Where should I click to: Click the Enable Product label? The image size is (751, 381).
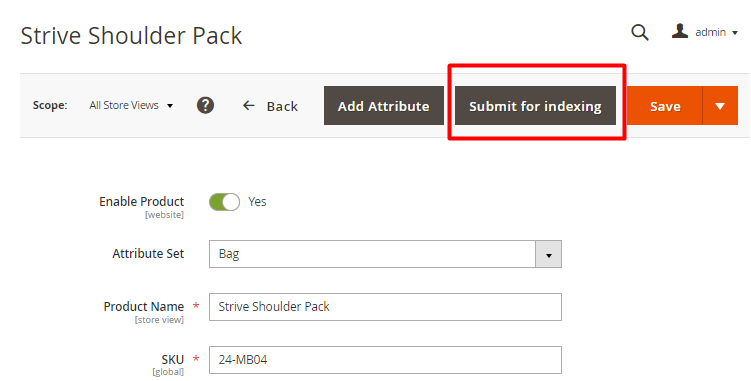pyautogui.click(x=141, y=202)
